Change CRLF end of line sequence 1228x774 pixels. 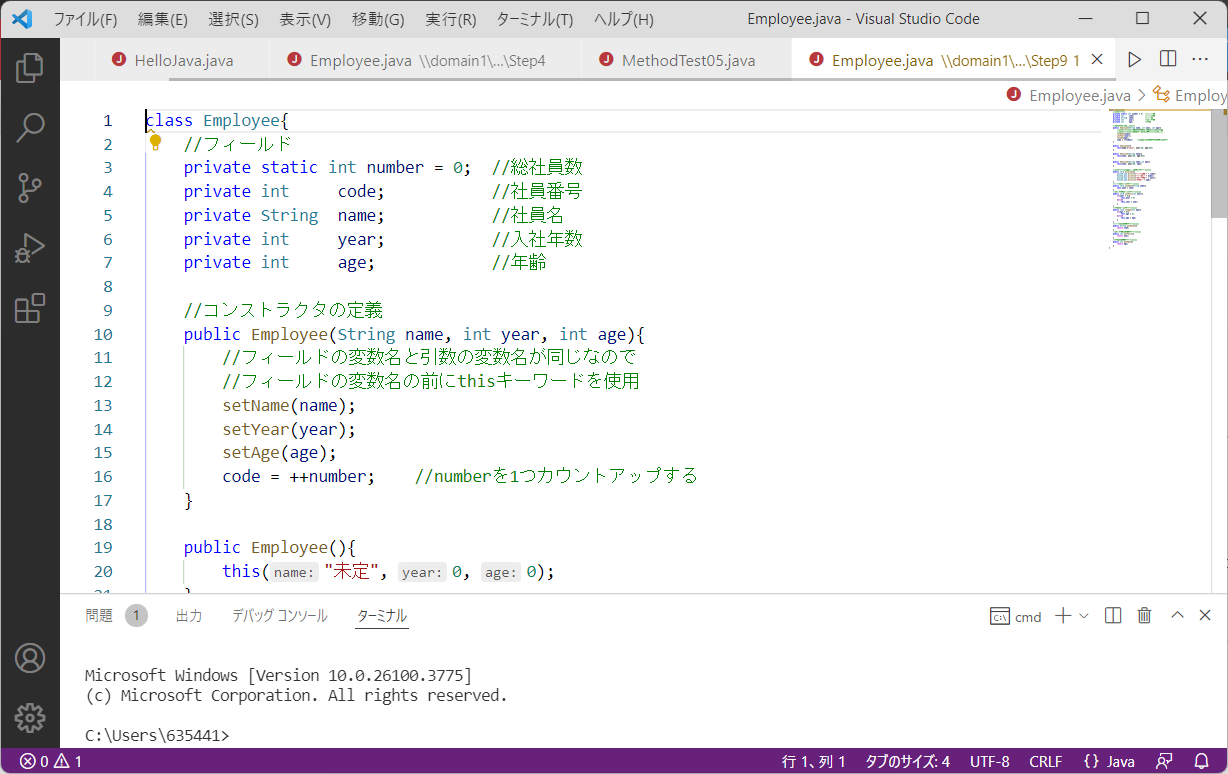(1046, 761)
